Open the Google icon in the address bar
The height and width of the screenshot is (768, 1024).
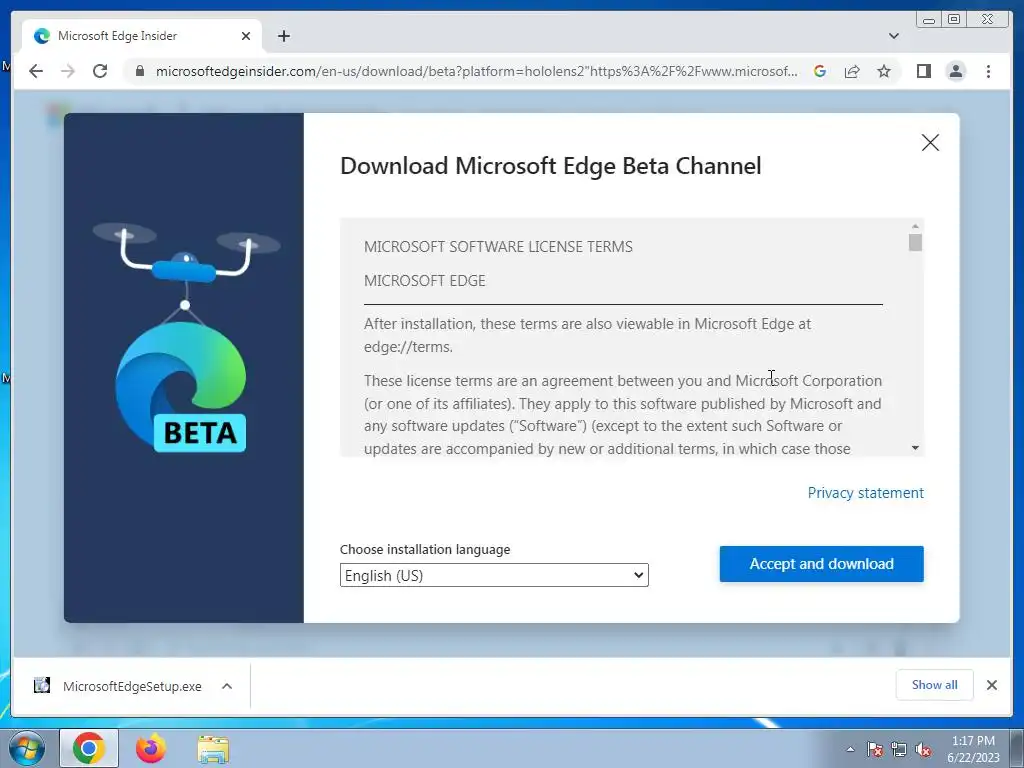point(820,71)
